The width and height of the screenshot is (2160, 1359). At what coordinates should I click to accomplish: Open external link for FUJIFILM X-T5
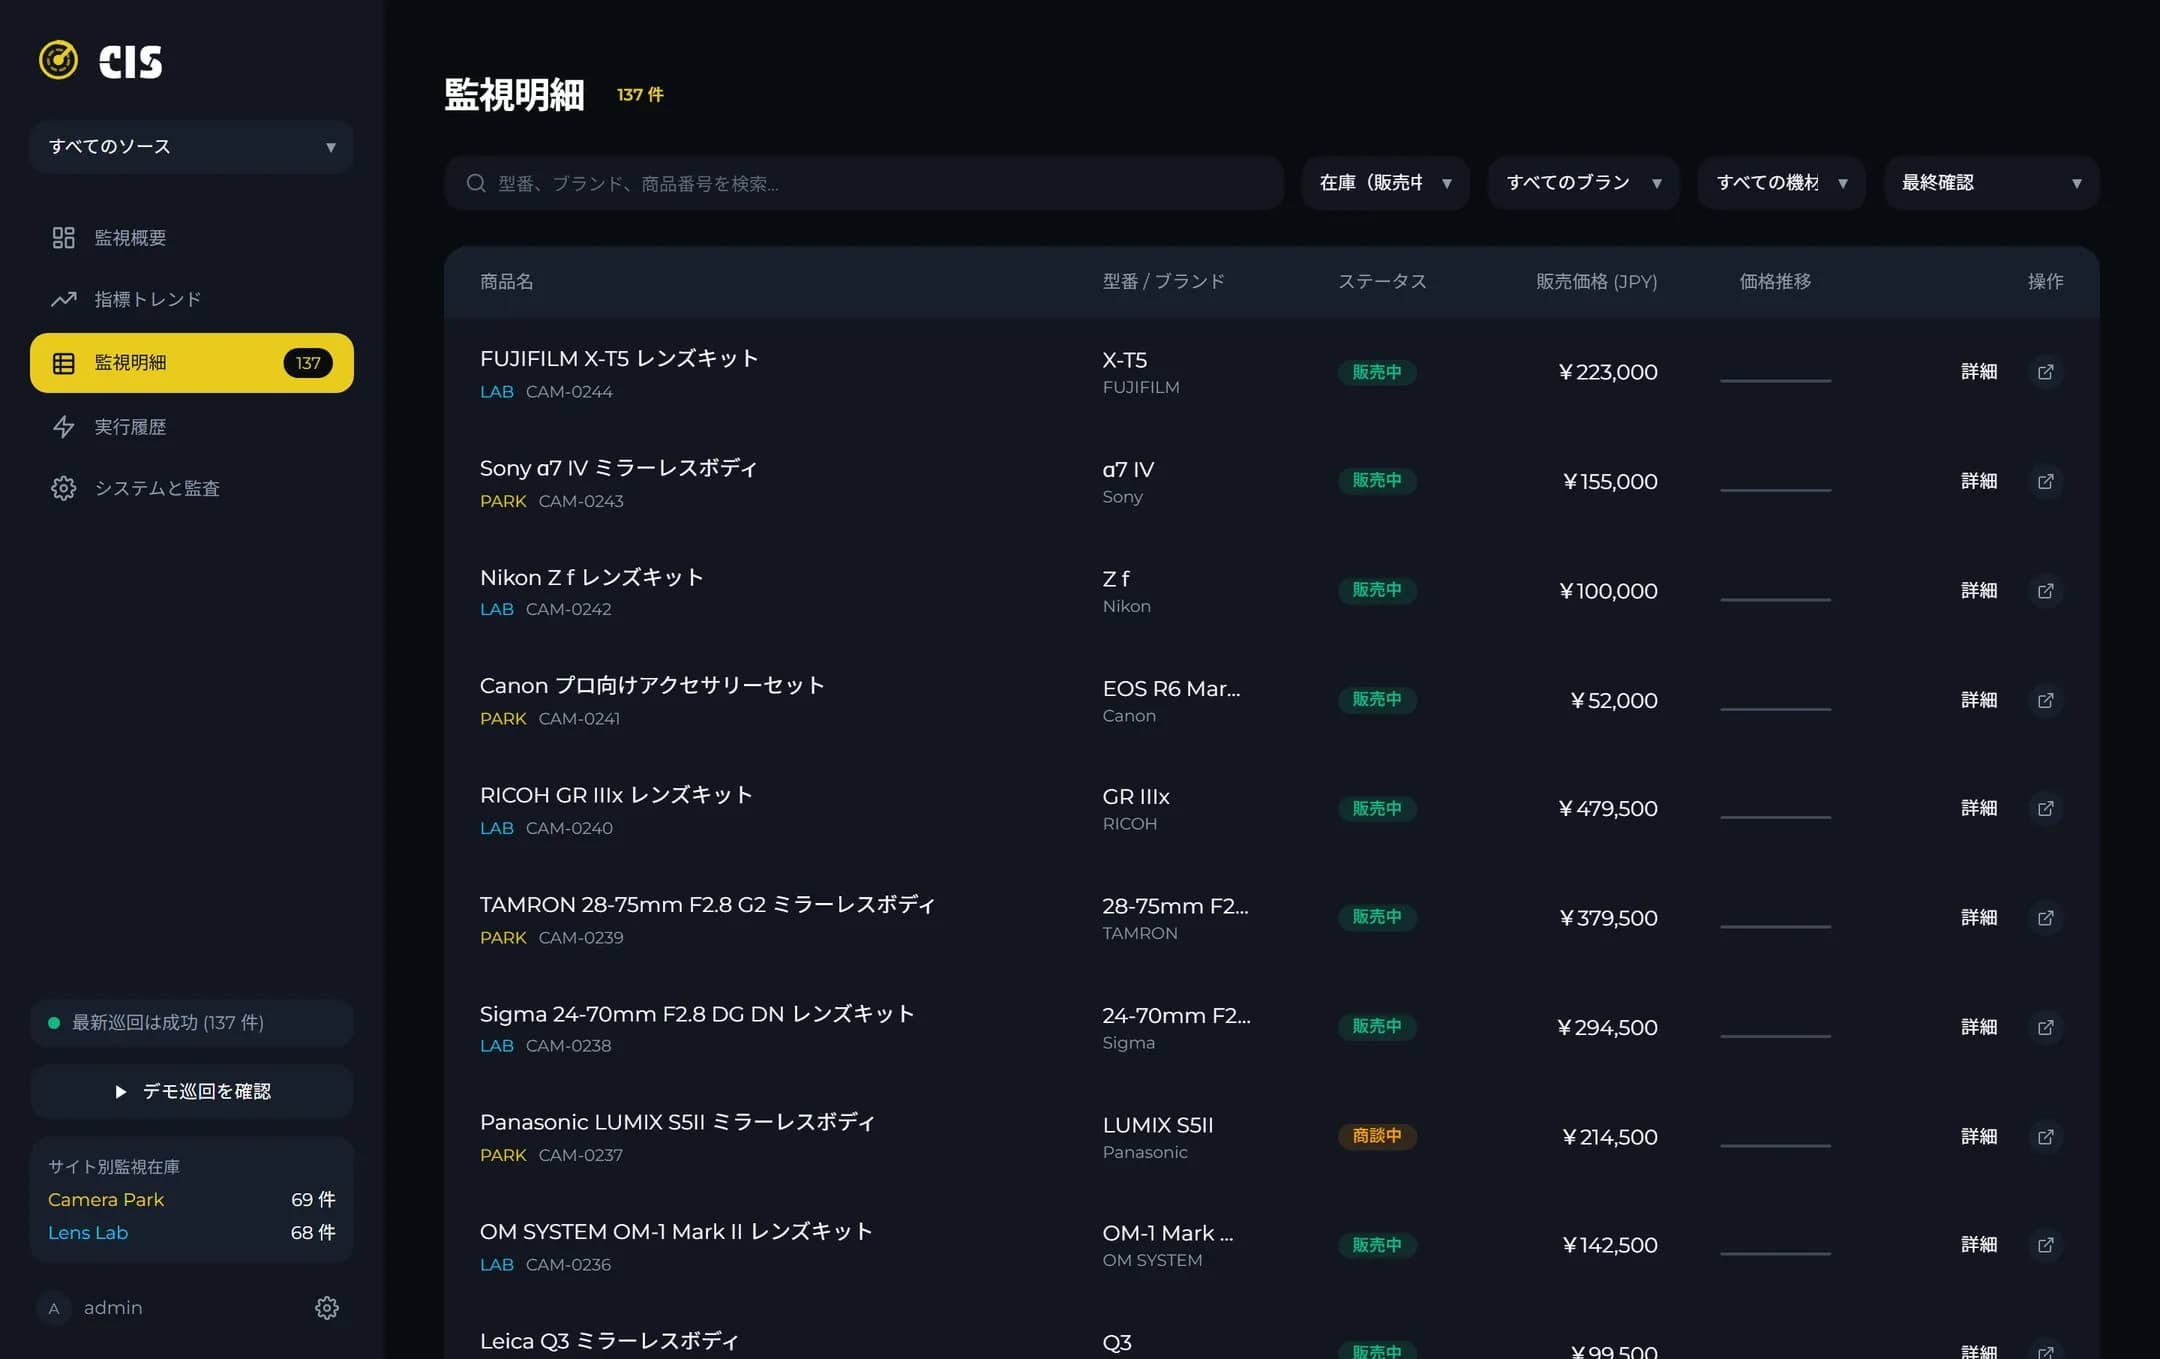pos(2046,372)
